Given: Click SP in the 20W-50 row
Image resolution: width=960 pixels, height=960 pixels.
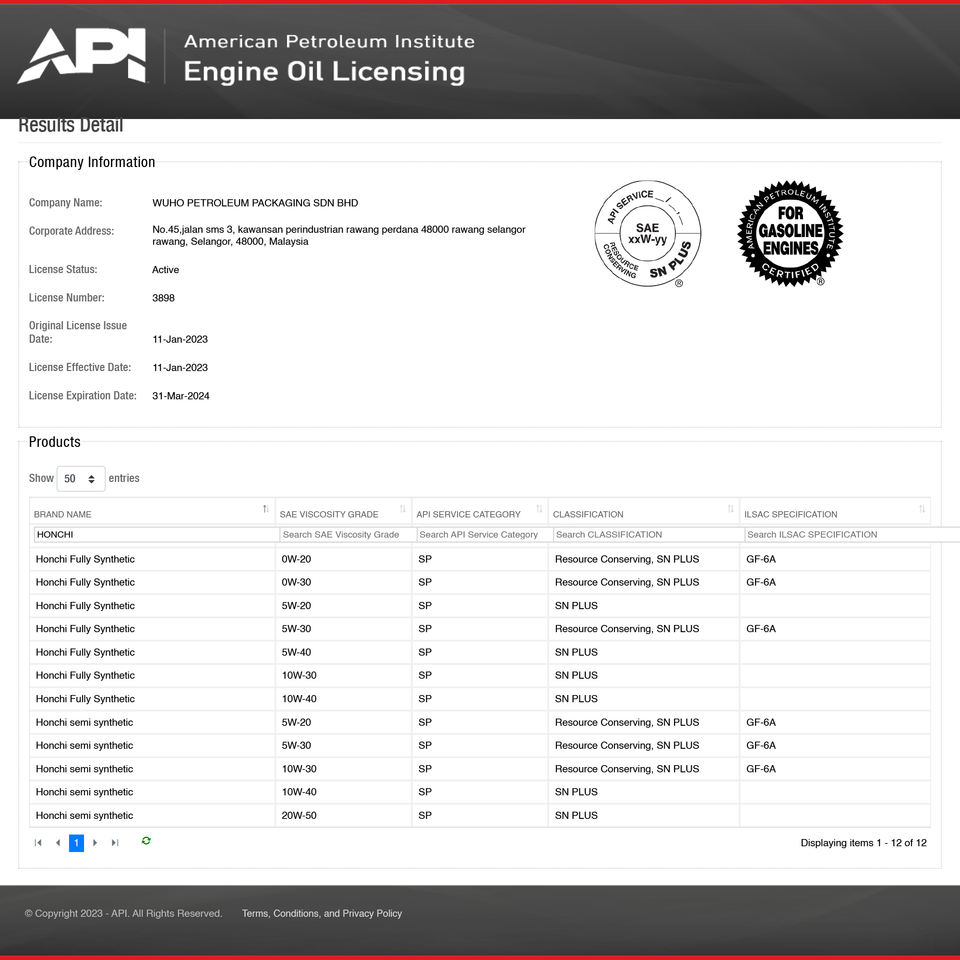Looking at the screenshot, I should pos(425,815).
